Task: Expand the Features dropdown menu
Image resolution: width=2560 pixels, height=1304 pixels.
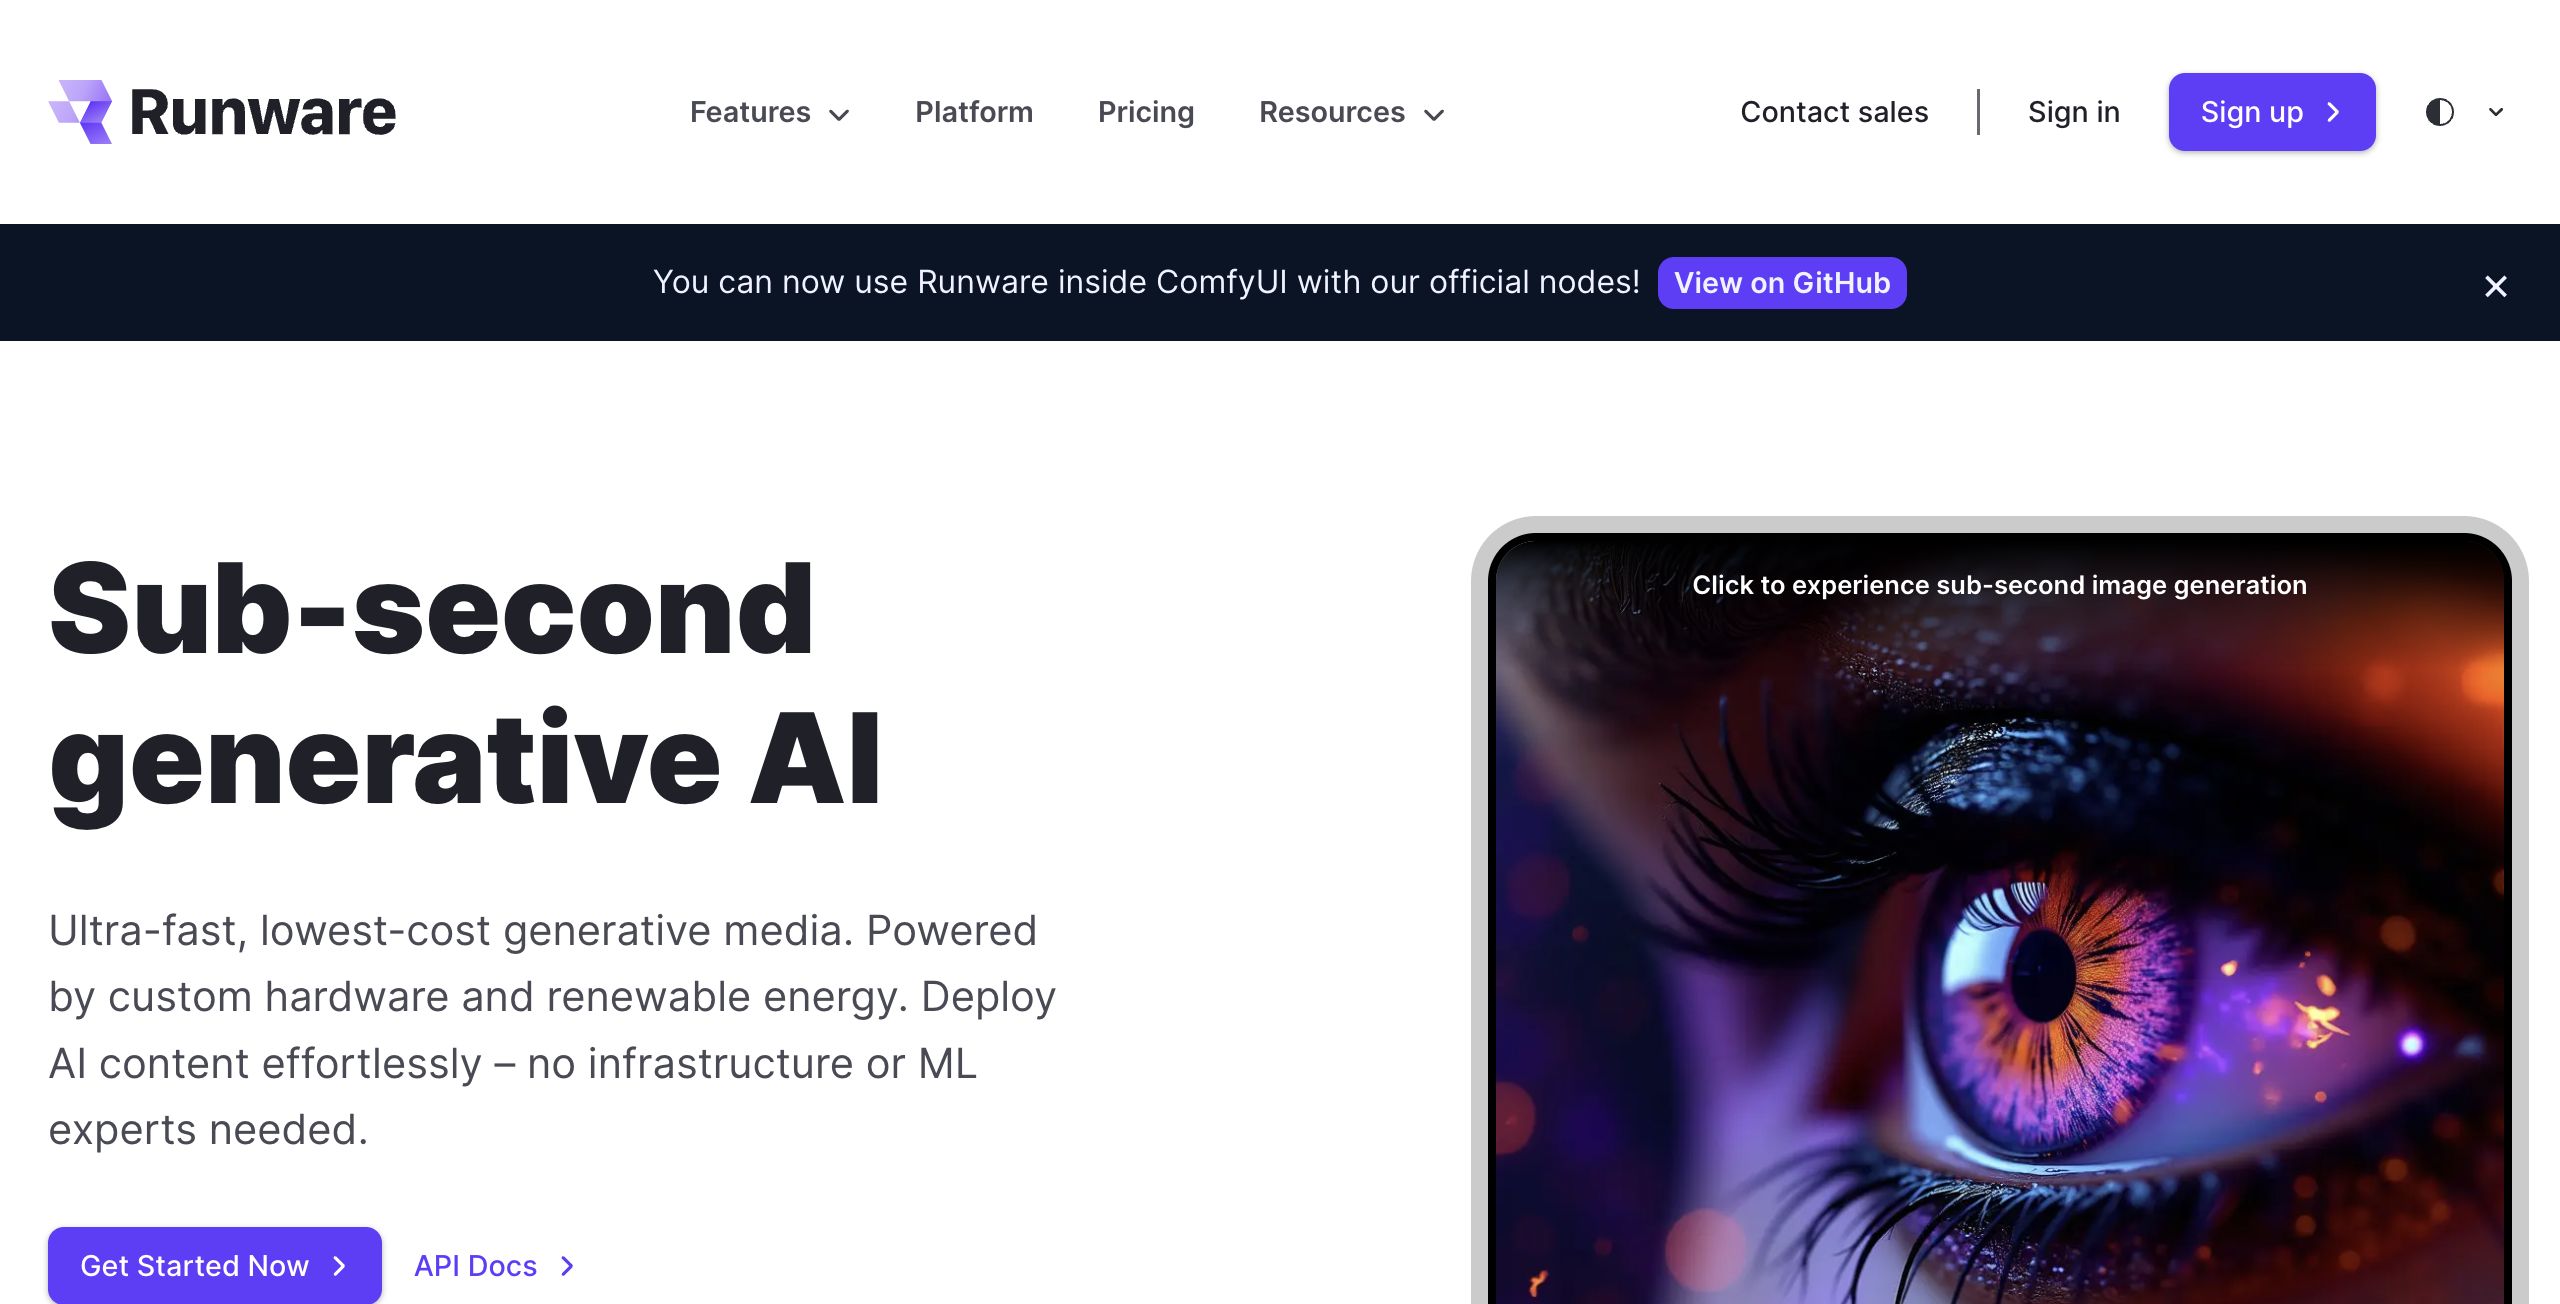Action: [x=770, y=112]
